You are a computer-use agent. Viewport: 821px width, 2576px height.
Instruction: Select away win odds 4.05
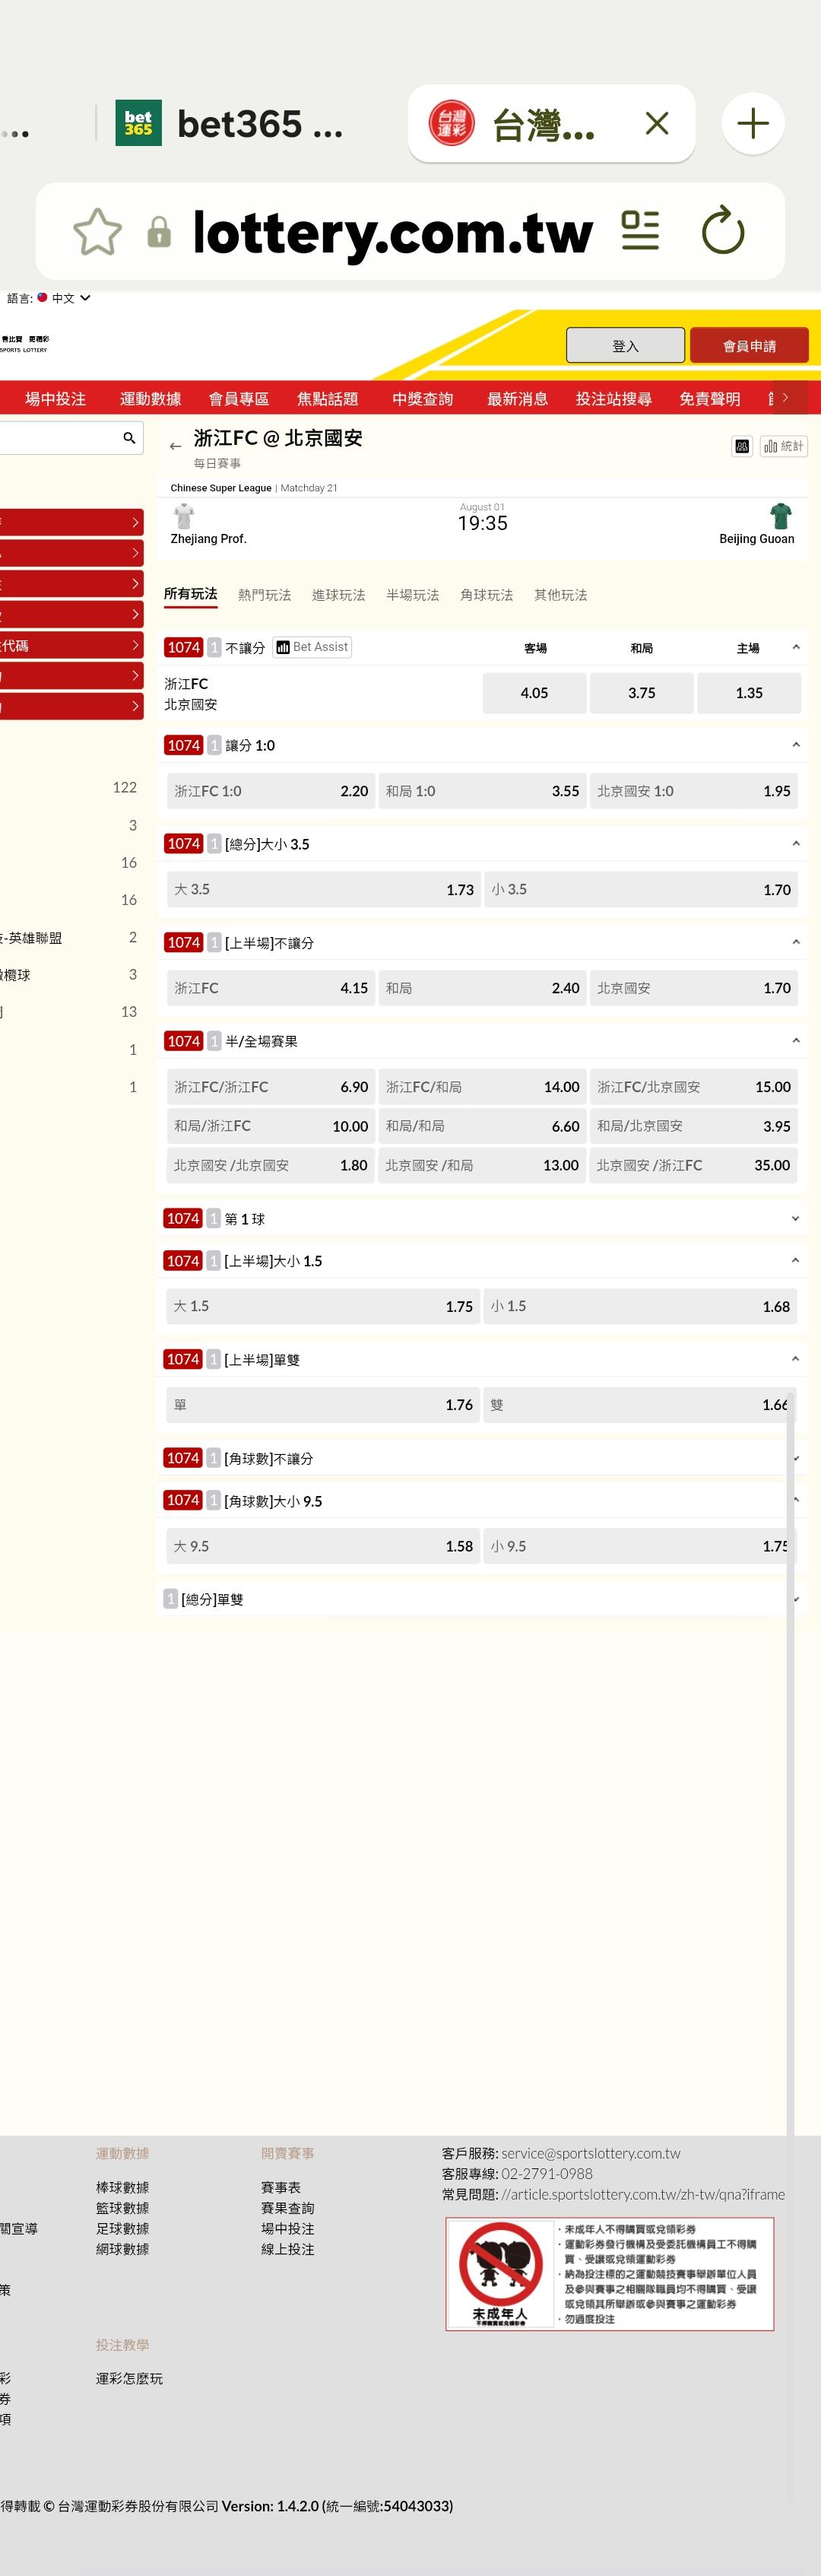534,693
